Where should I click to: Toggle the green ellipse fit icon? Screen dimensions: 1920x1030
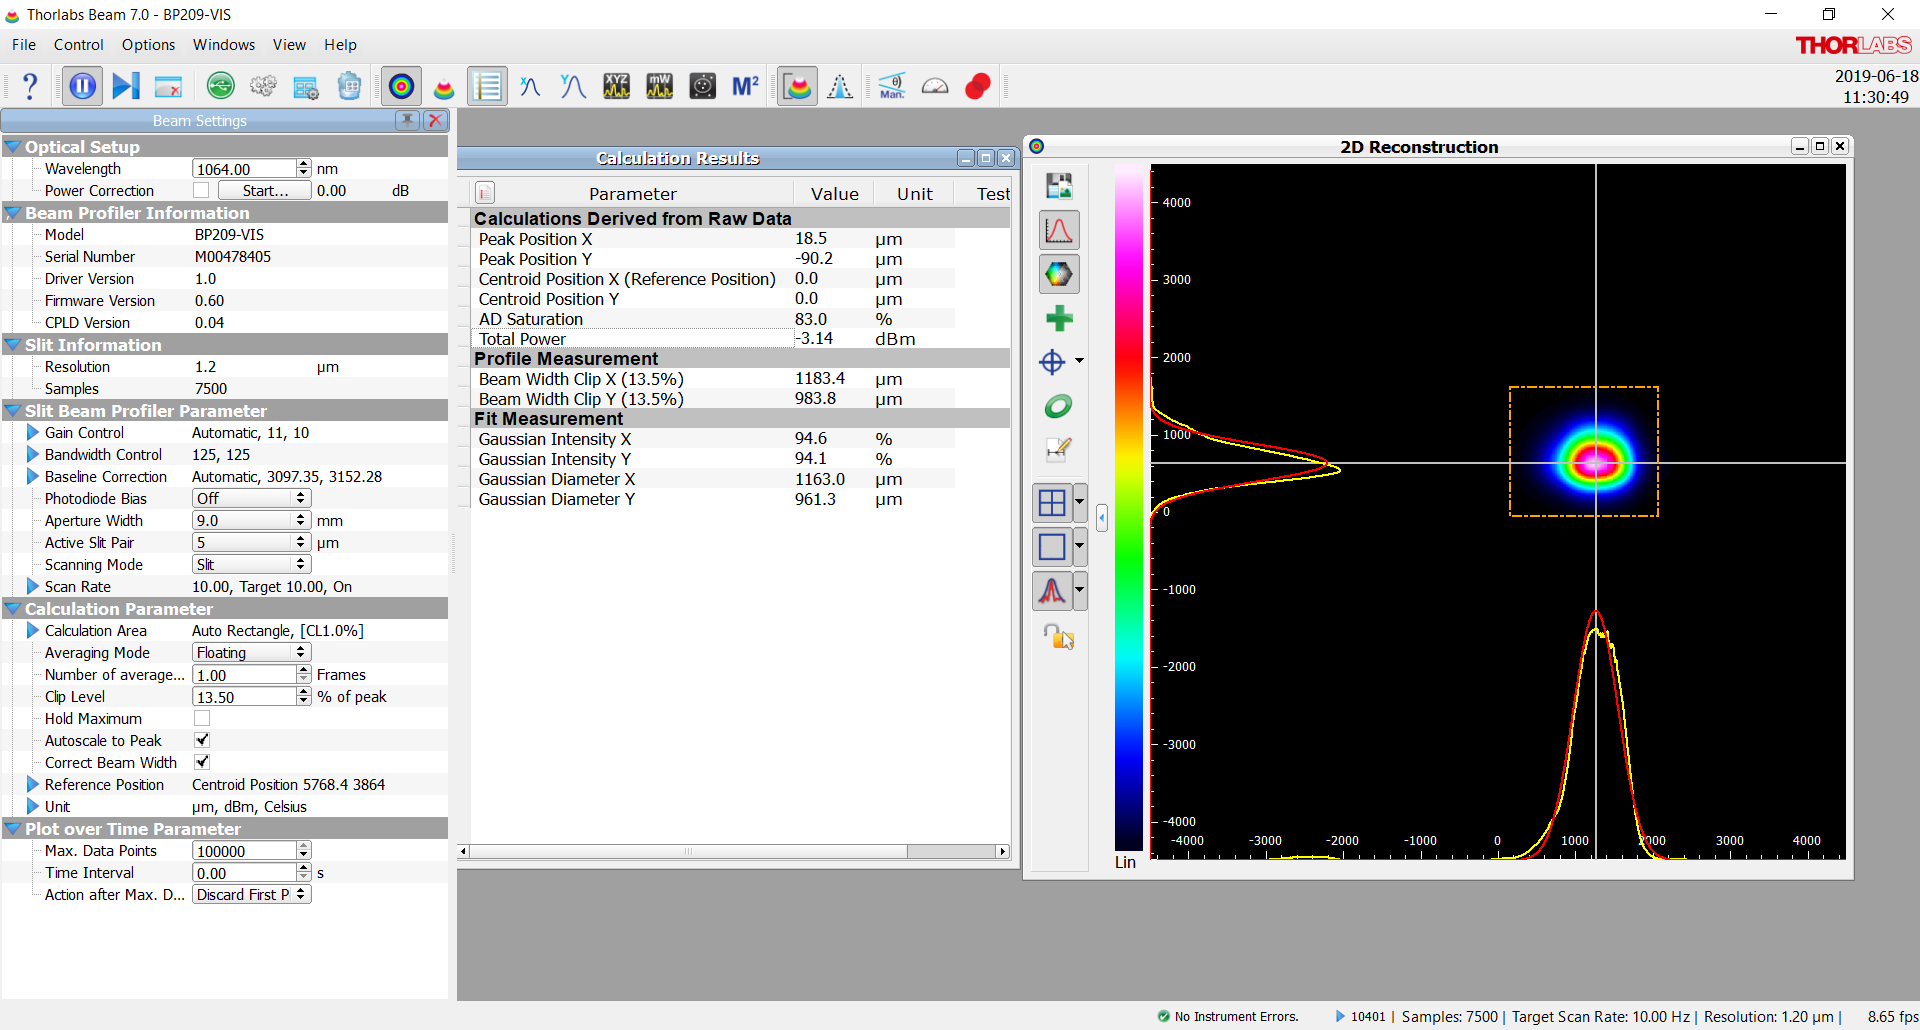pyautogui.click(x=1059, y=406)
